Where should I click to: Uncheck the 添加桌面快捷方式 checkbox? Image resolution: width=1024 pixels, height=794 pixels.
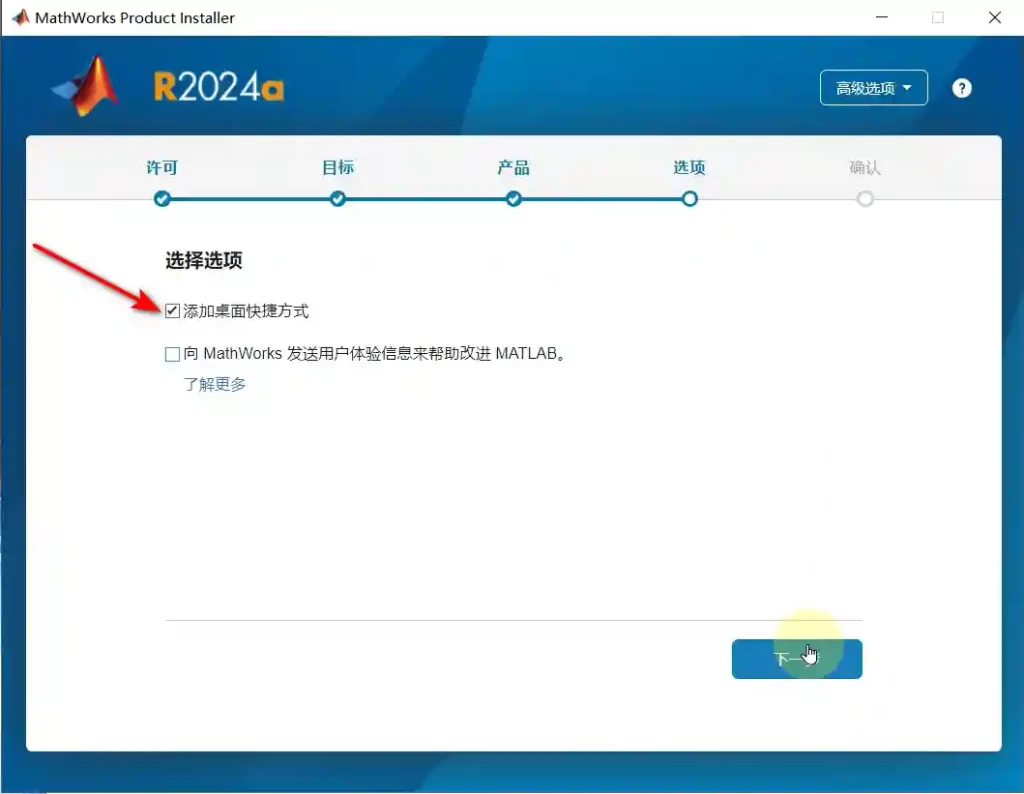click(x=173, y=311)
